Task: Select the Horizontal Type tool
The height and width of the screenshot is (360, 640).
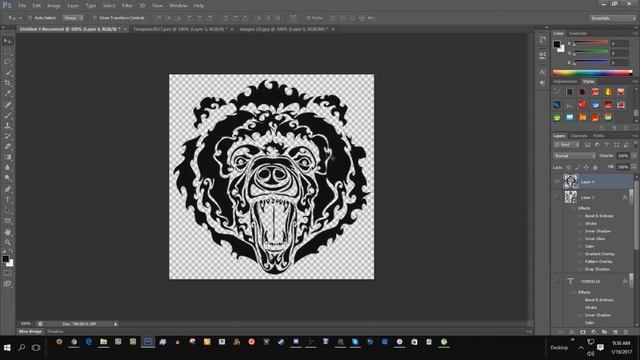Action: tap(7, 200)
